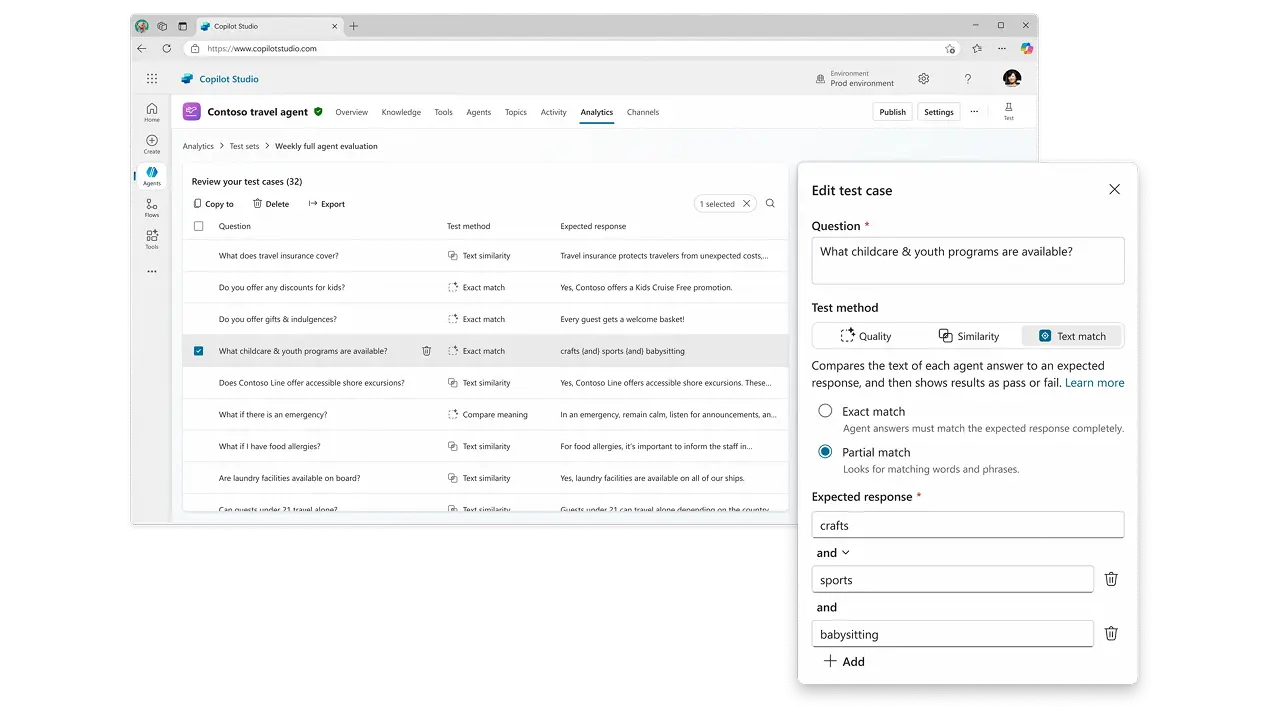Click the Settings button
1280x720 pixels.
coord(939,112)
